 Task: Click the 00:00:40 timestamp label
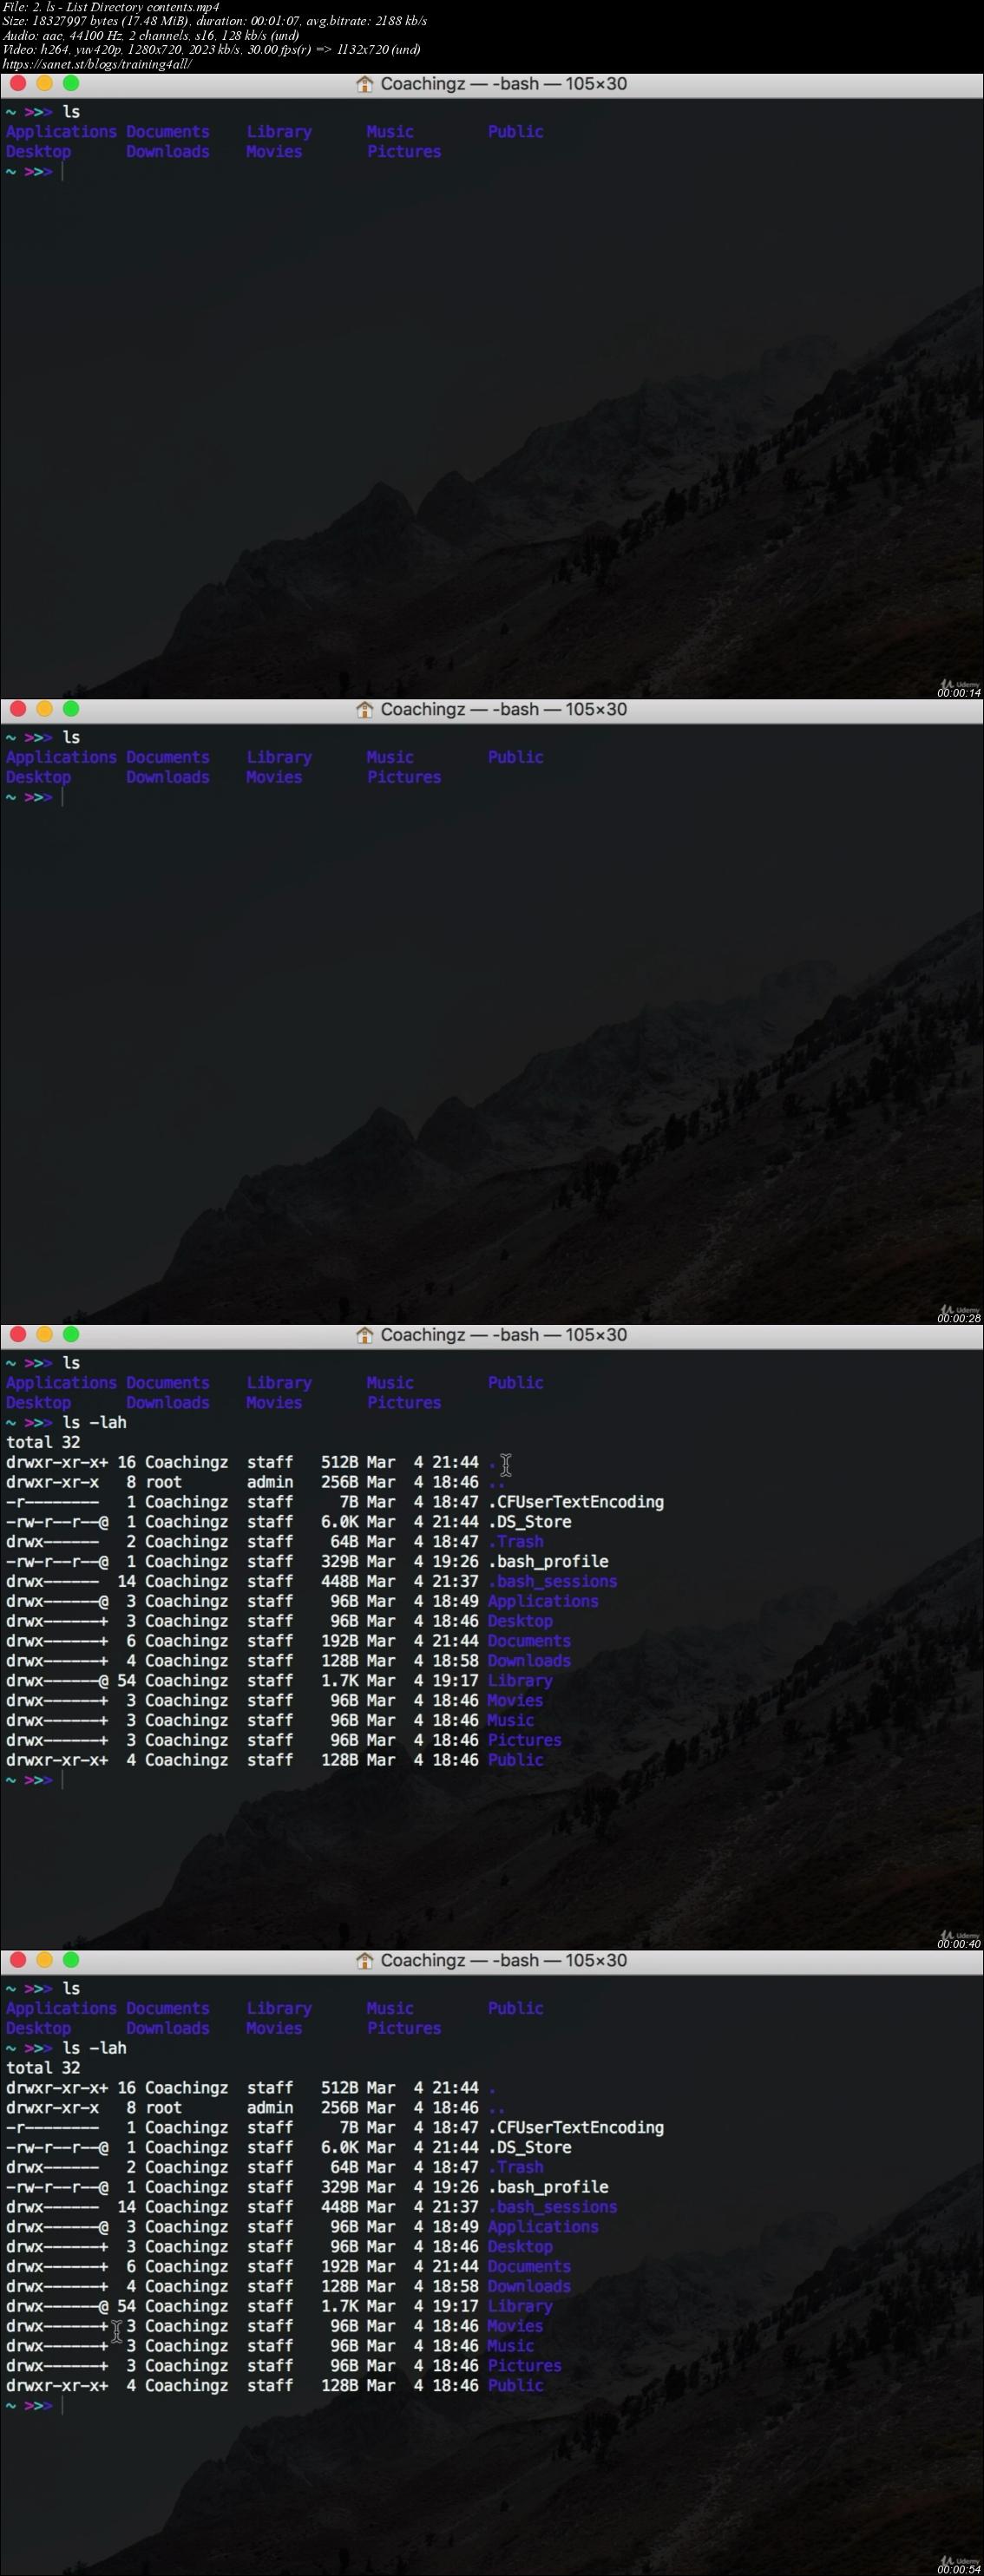958,1944
